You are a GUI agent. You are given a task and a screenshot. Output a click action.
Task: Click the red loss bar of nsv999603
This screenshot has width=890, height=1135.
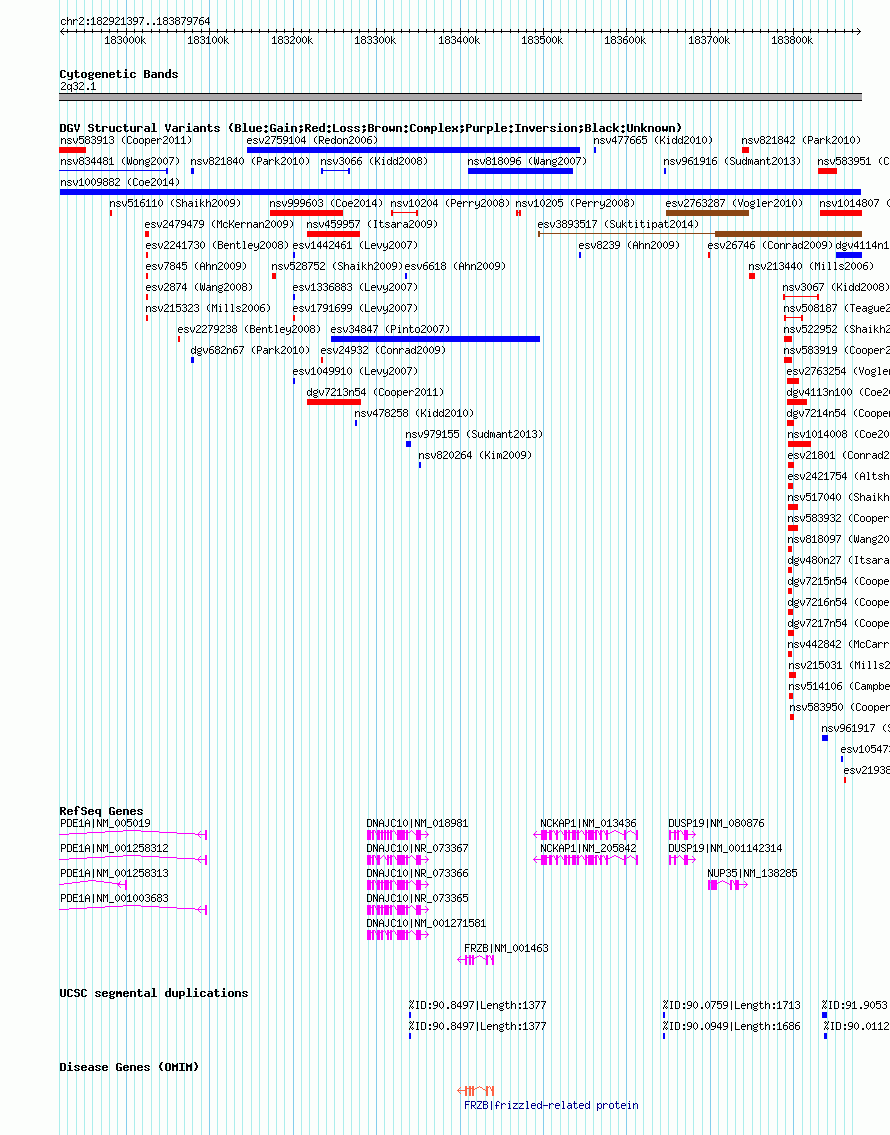306,214
